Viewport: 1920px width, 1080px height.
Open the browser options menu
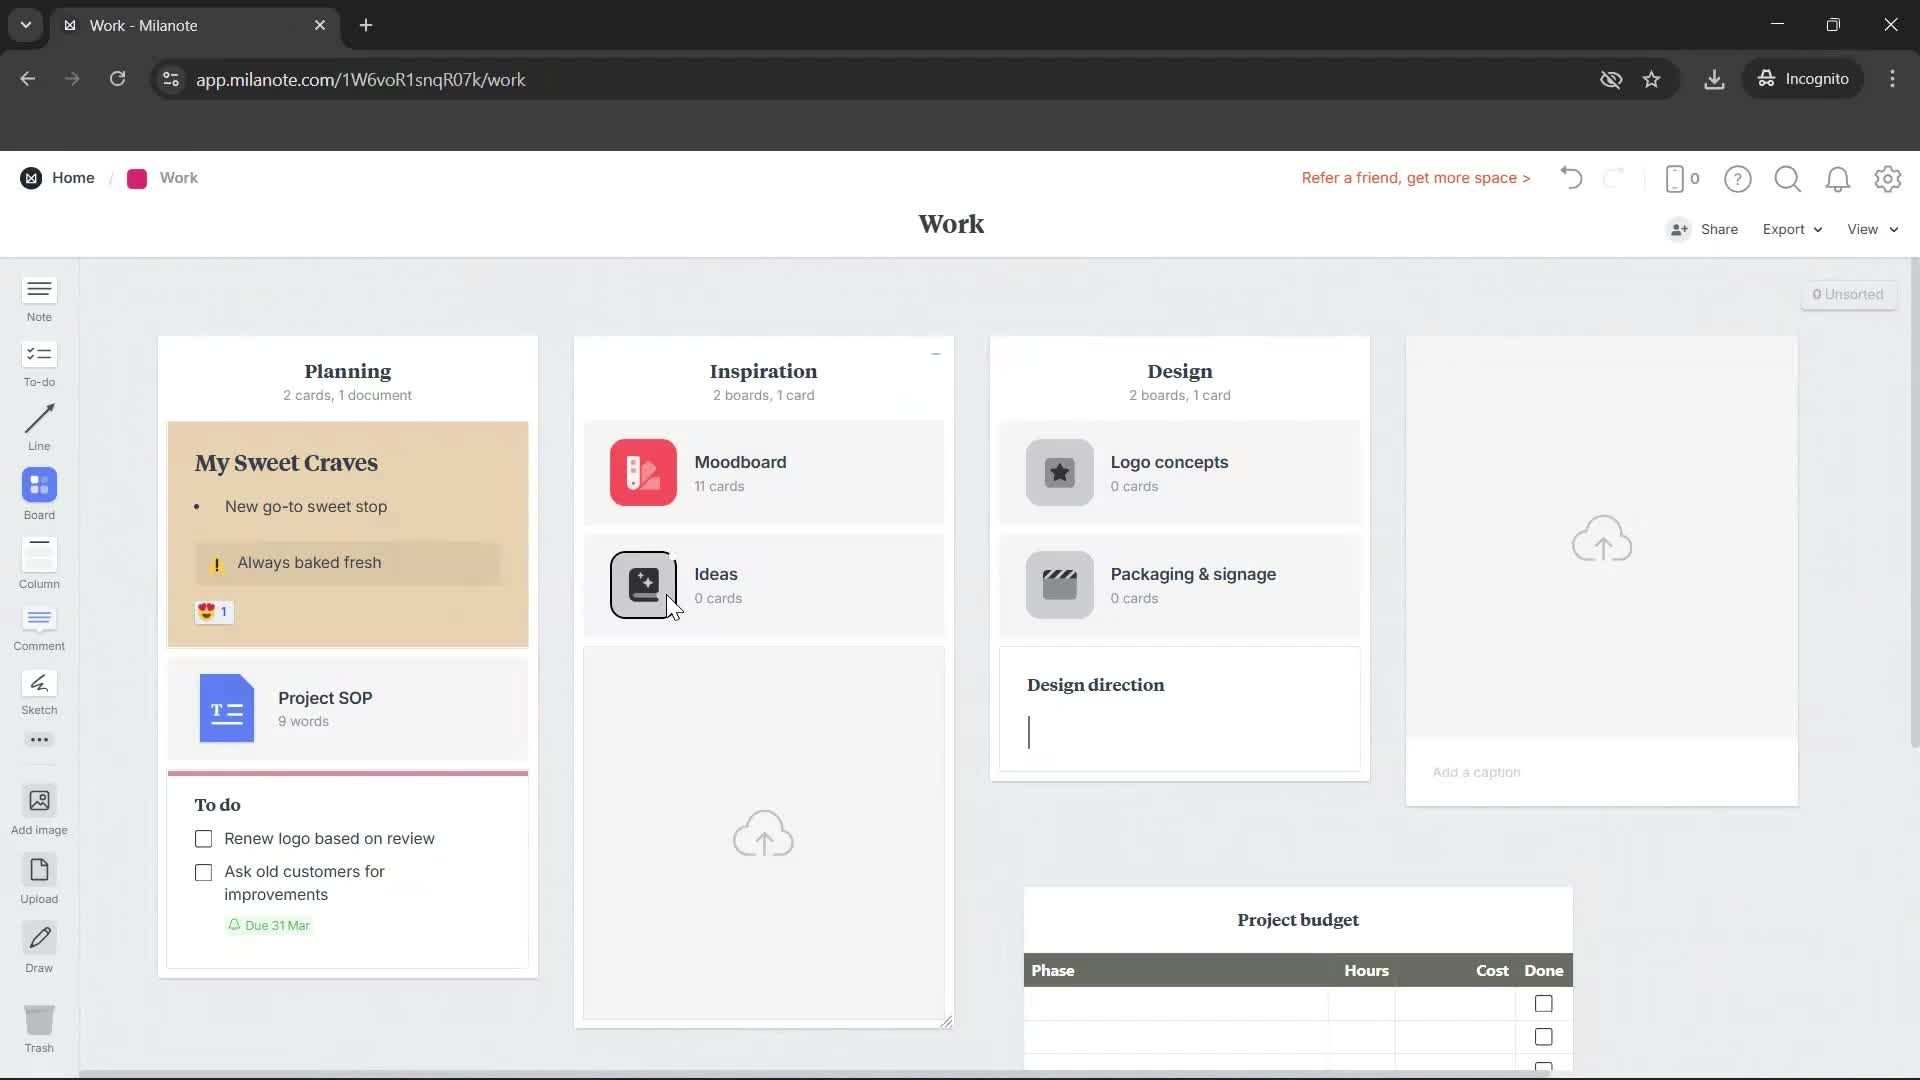point(1891,79)
